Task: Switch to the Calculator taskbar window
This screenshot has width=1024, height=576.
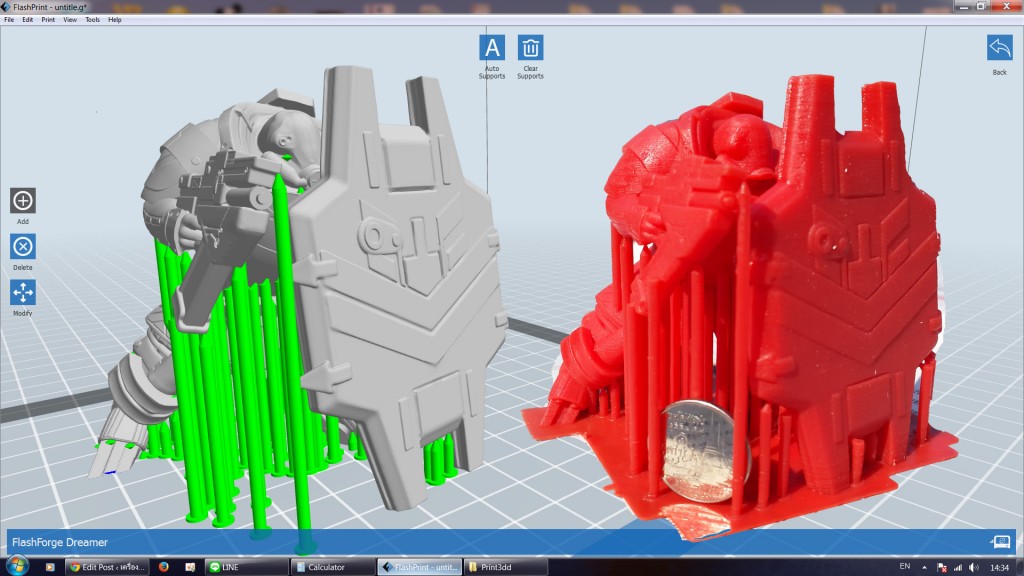Action: pos(332,567)
